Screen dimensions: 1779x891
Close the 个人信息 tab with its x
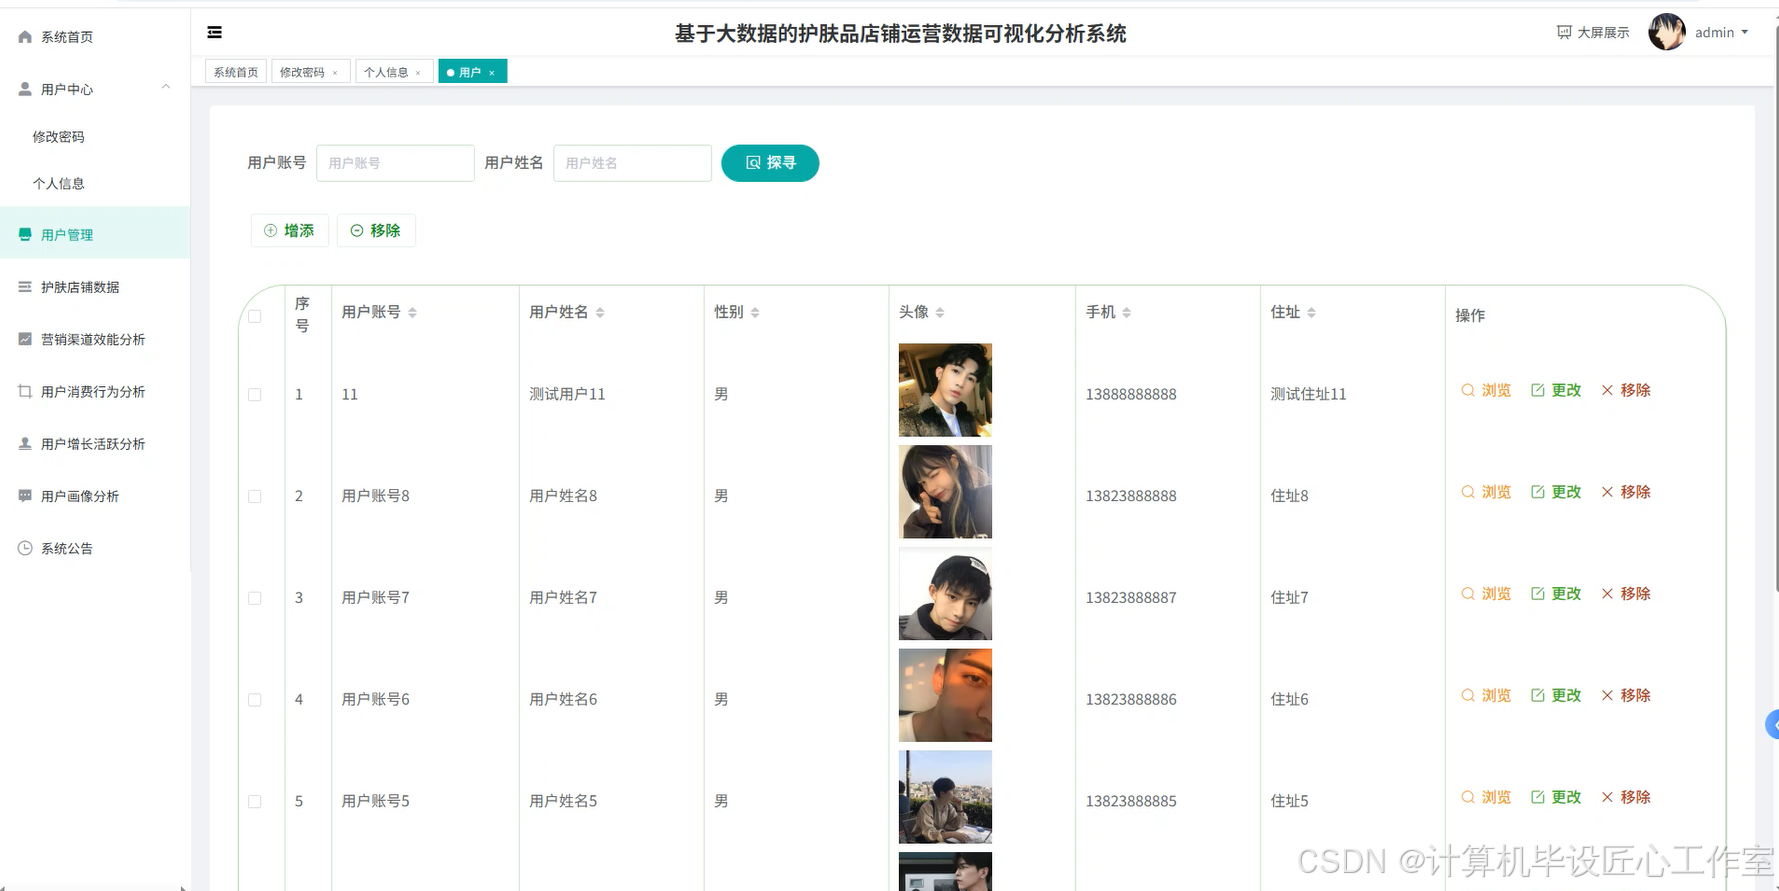coord(418,73)
